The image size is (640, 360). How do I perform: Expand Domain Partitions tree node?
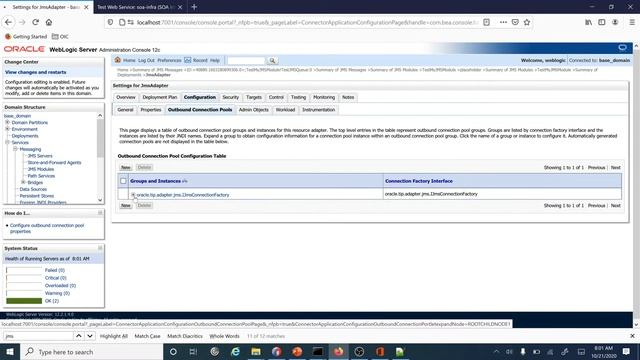coord(7,122)
